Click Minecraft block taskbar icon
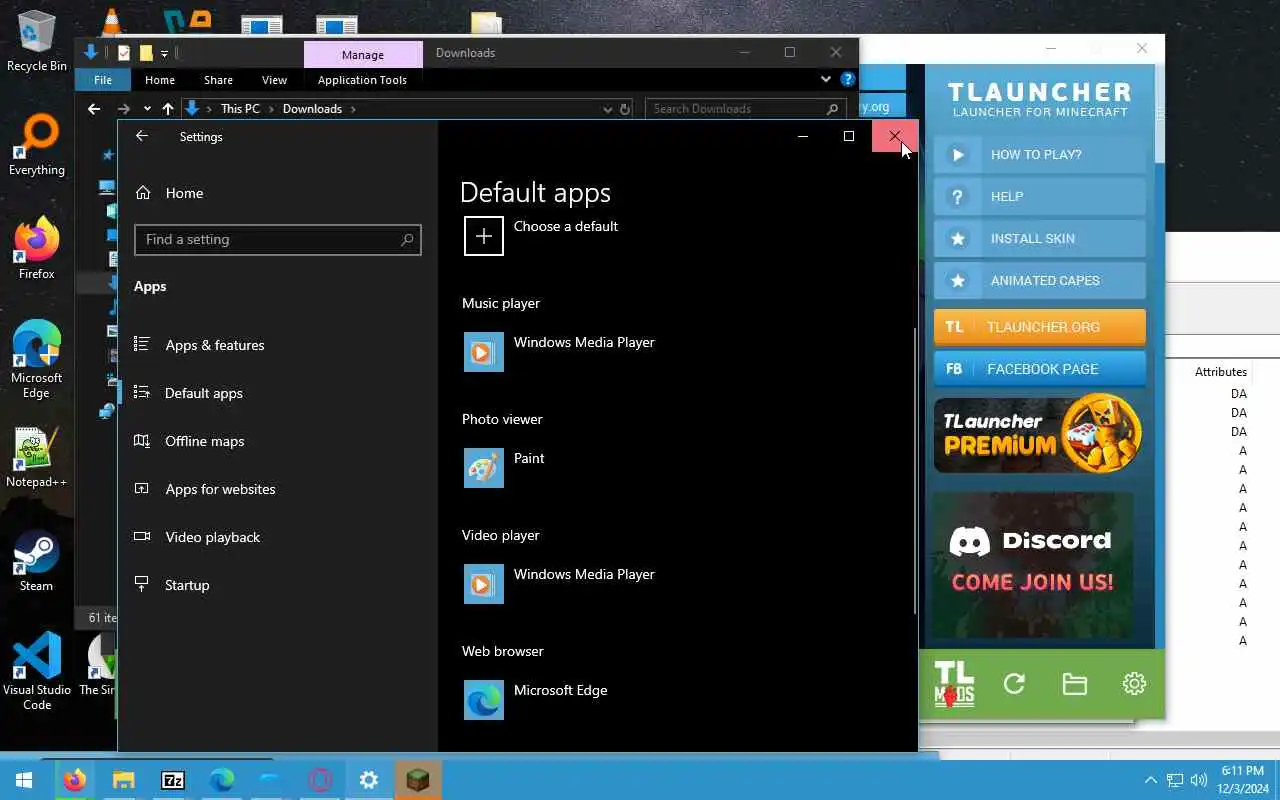This screenshot has width=1280, height=800. 418,780
